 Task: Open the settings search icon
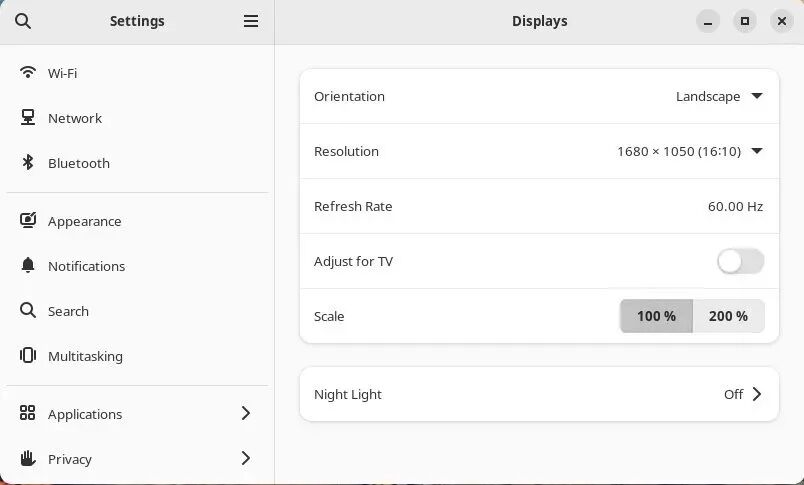[23, 21]
